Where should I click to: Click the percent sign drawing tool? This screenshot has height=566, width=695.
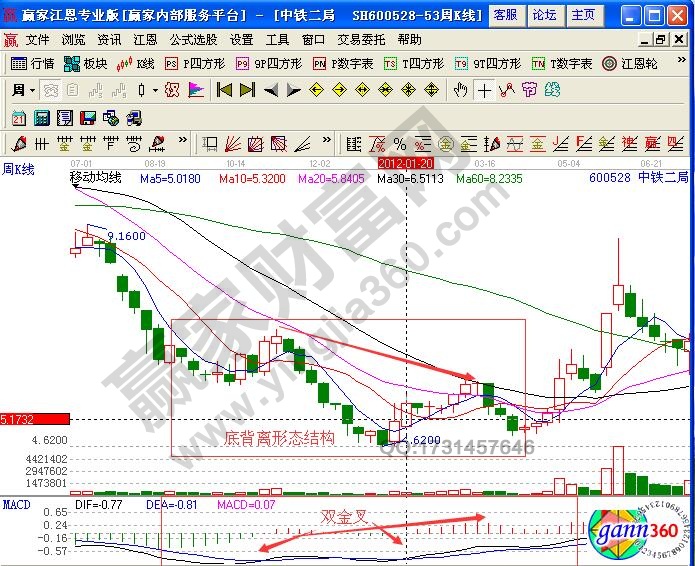pos(400,144)
